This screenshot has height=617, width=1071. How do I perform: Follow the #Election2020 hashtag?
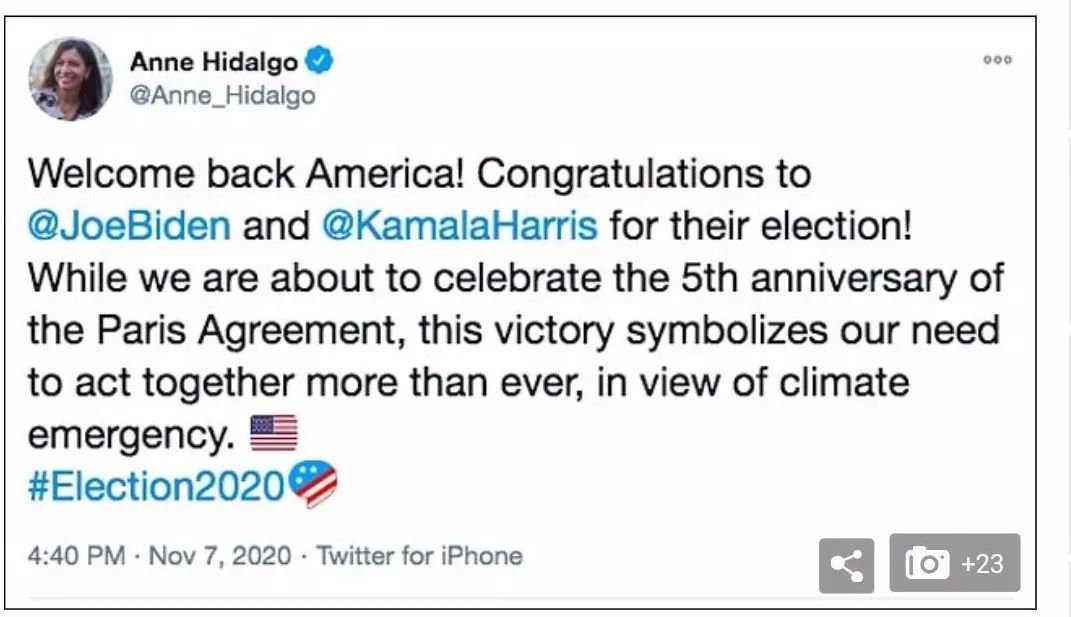point(157,487)
